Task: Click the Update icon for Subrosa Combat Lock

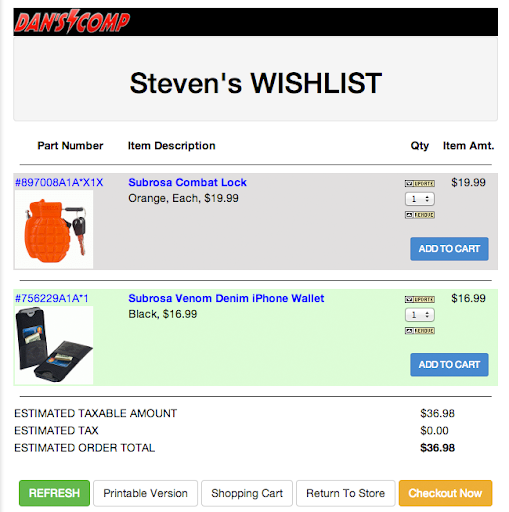Action: pos(420,183)
